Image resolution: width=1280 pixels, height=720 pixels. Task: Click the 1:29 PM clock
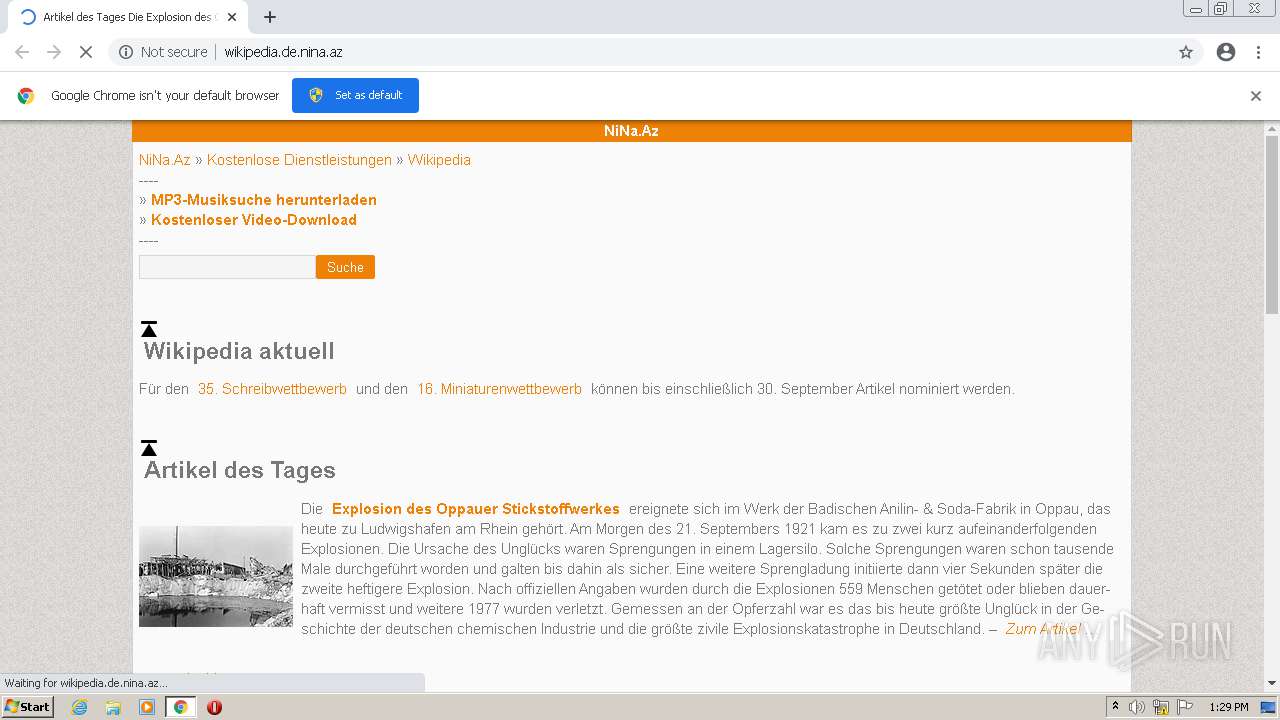click(x=1229, y=707)
